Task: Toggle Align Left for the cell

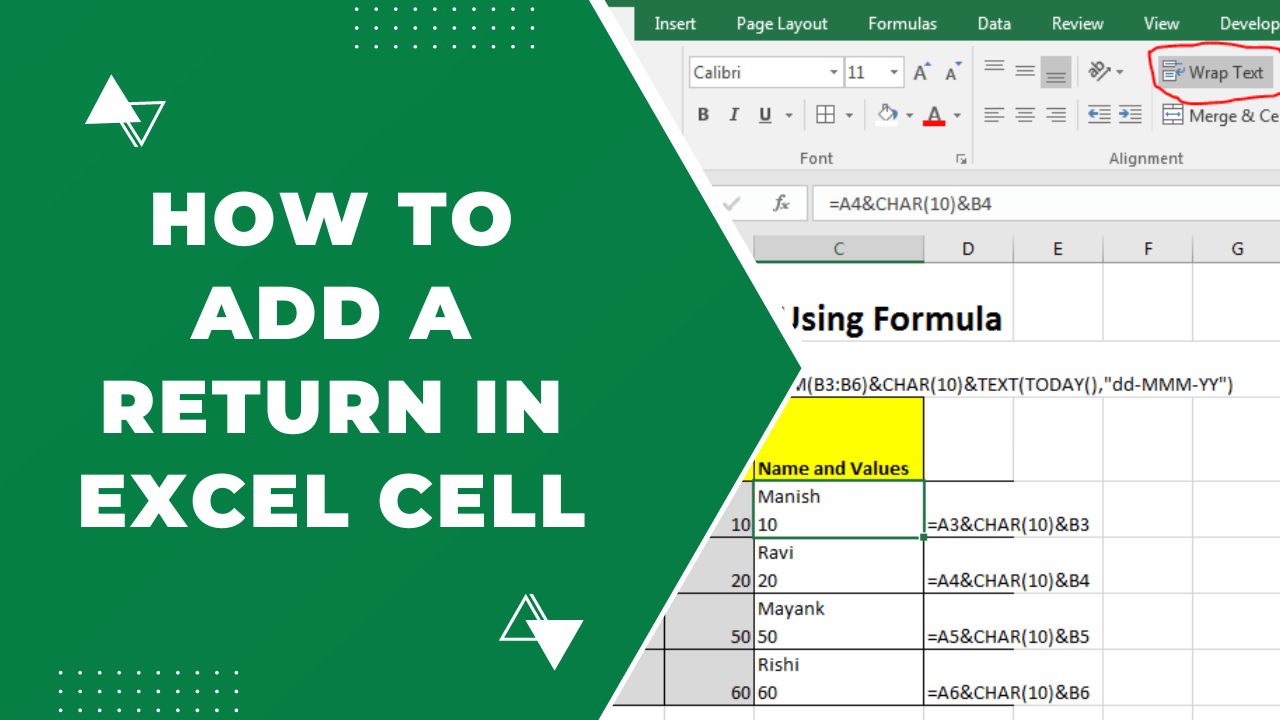Action: tap(993, 114)
